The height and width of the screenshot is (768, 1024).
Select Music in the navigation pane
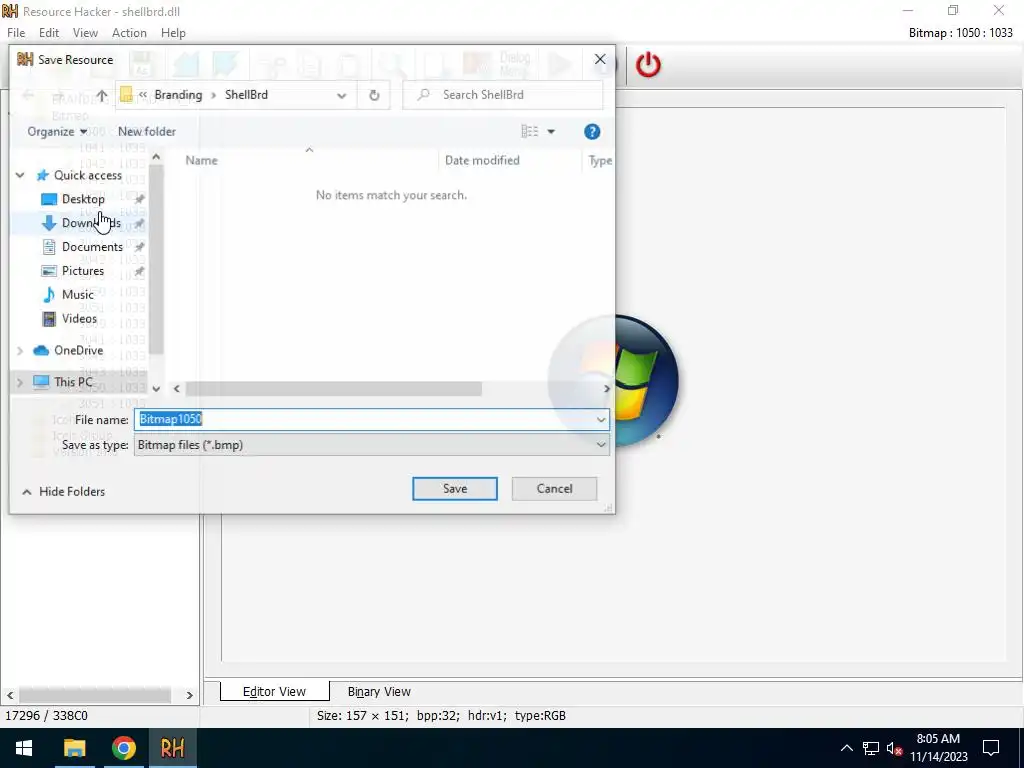coord(78,295)
